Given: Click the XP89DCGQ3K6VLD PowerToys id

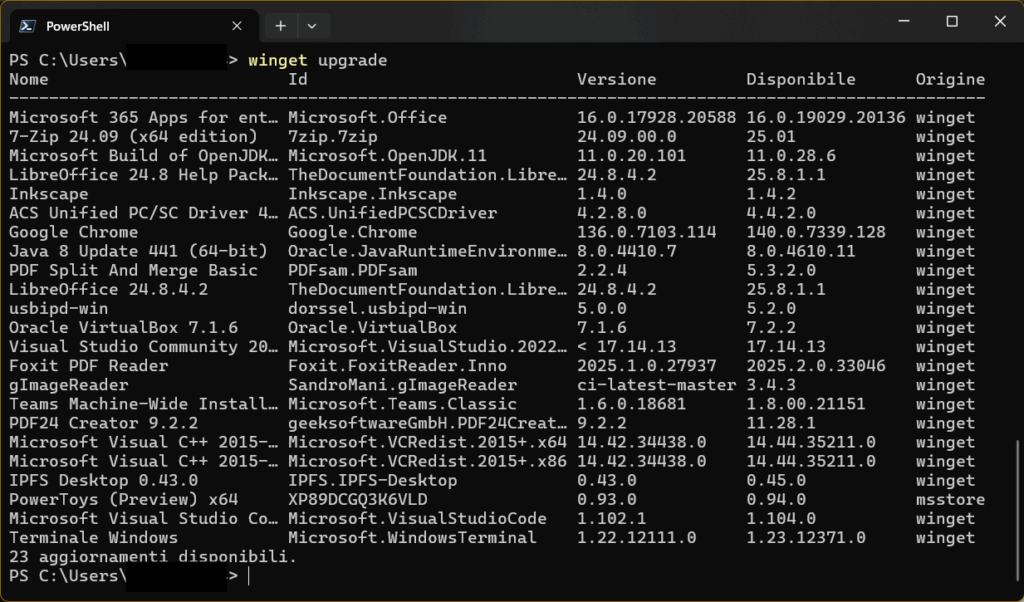Looking at the screenshot, I should point(358,499).
